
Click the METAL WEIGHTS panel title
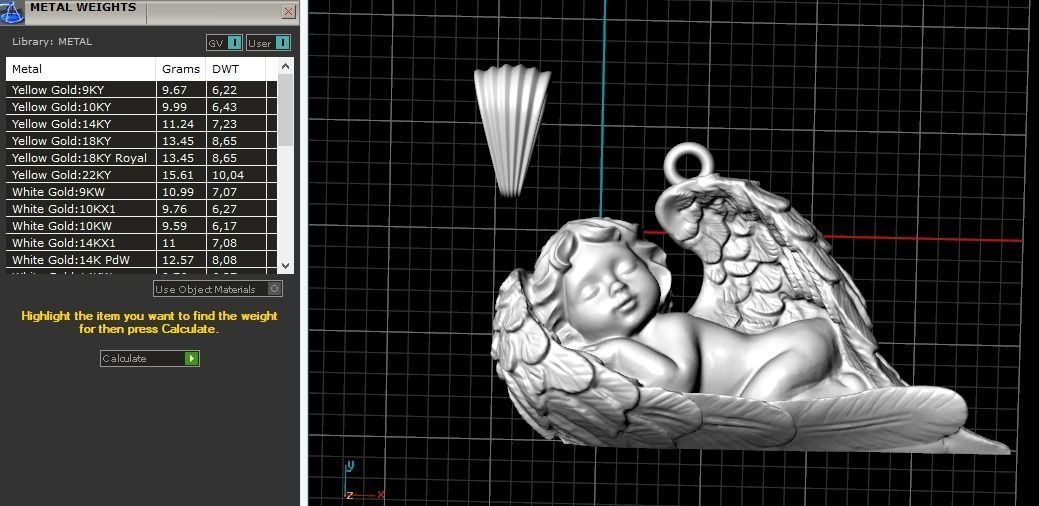click(83, 8)
